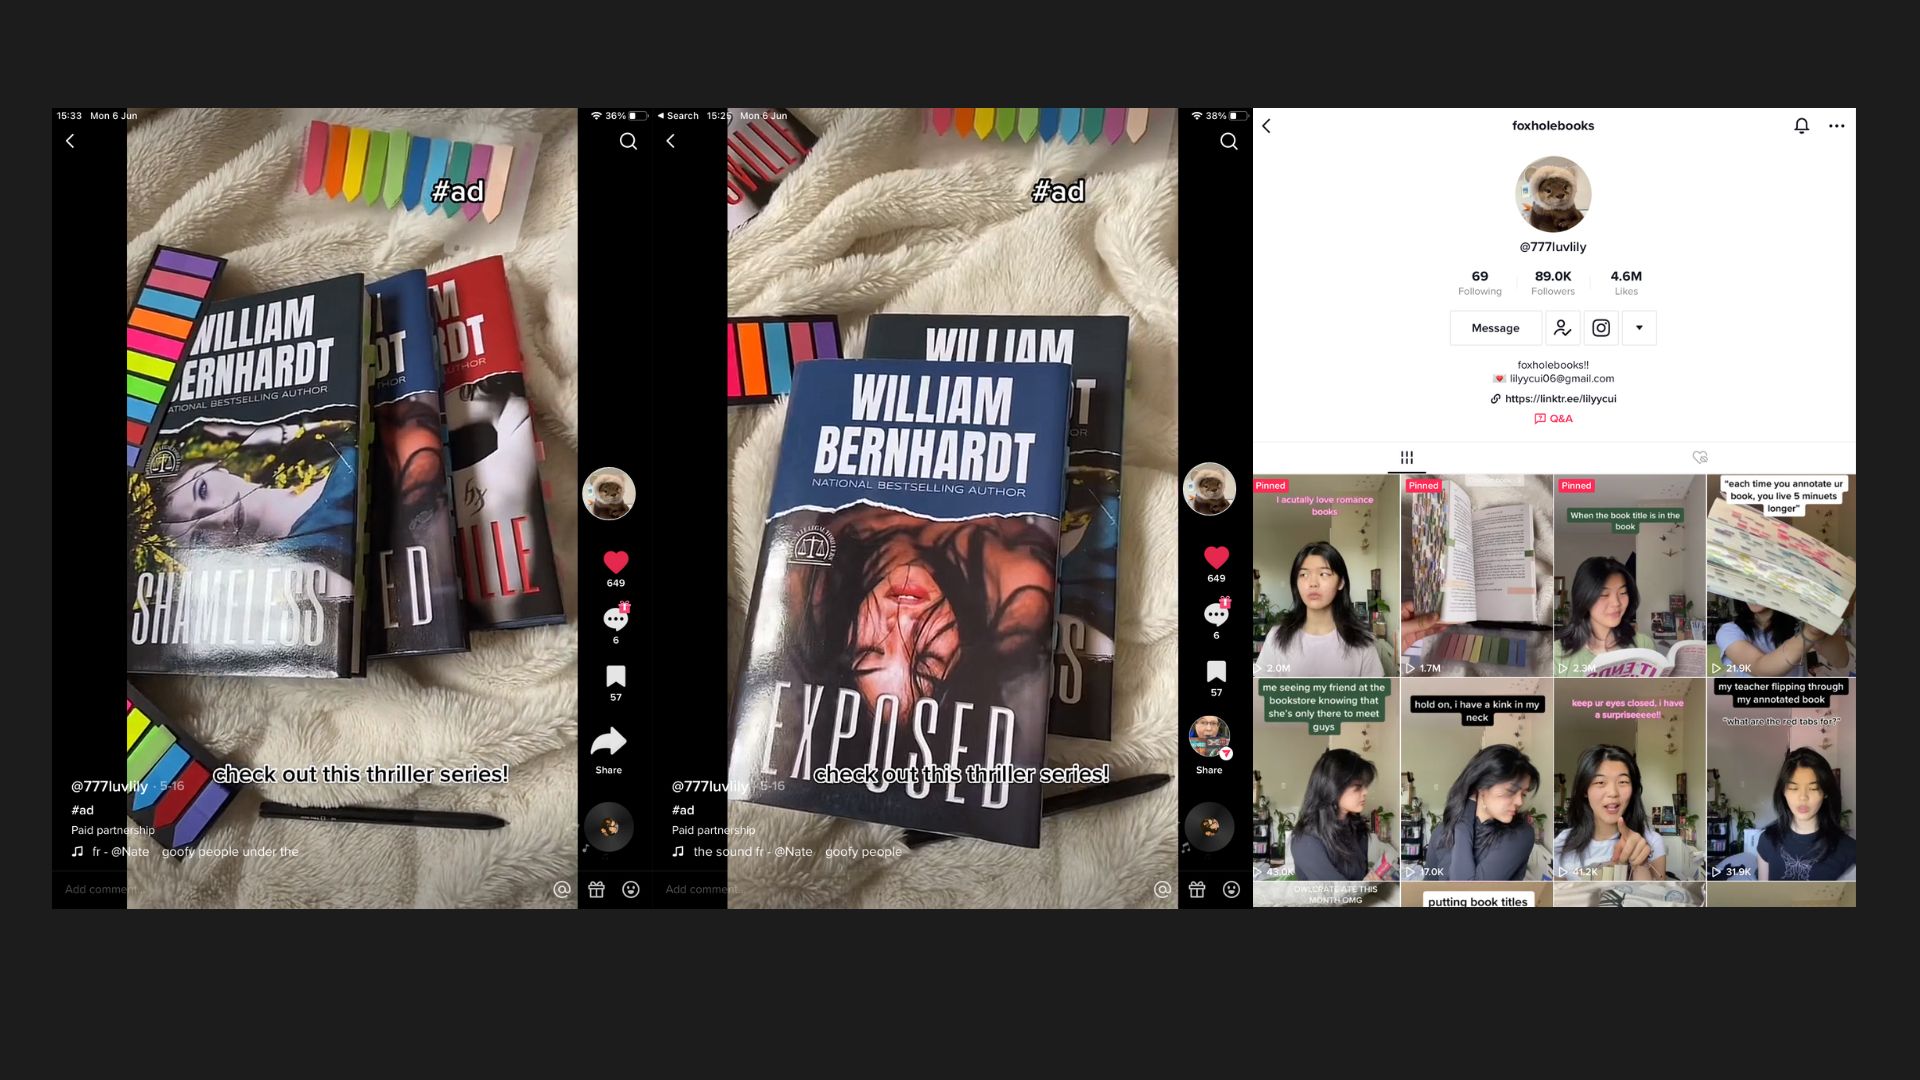Open the foxholebooks profile picture

(x=1553, y=194)
